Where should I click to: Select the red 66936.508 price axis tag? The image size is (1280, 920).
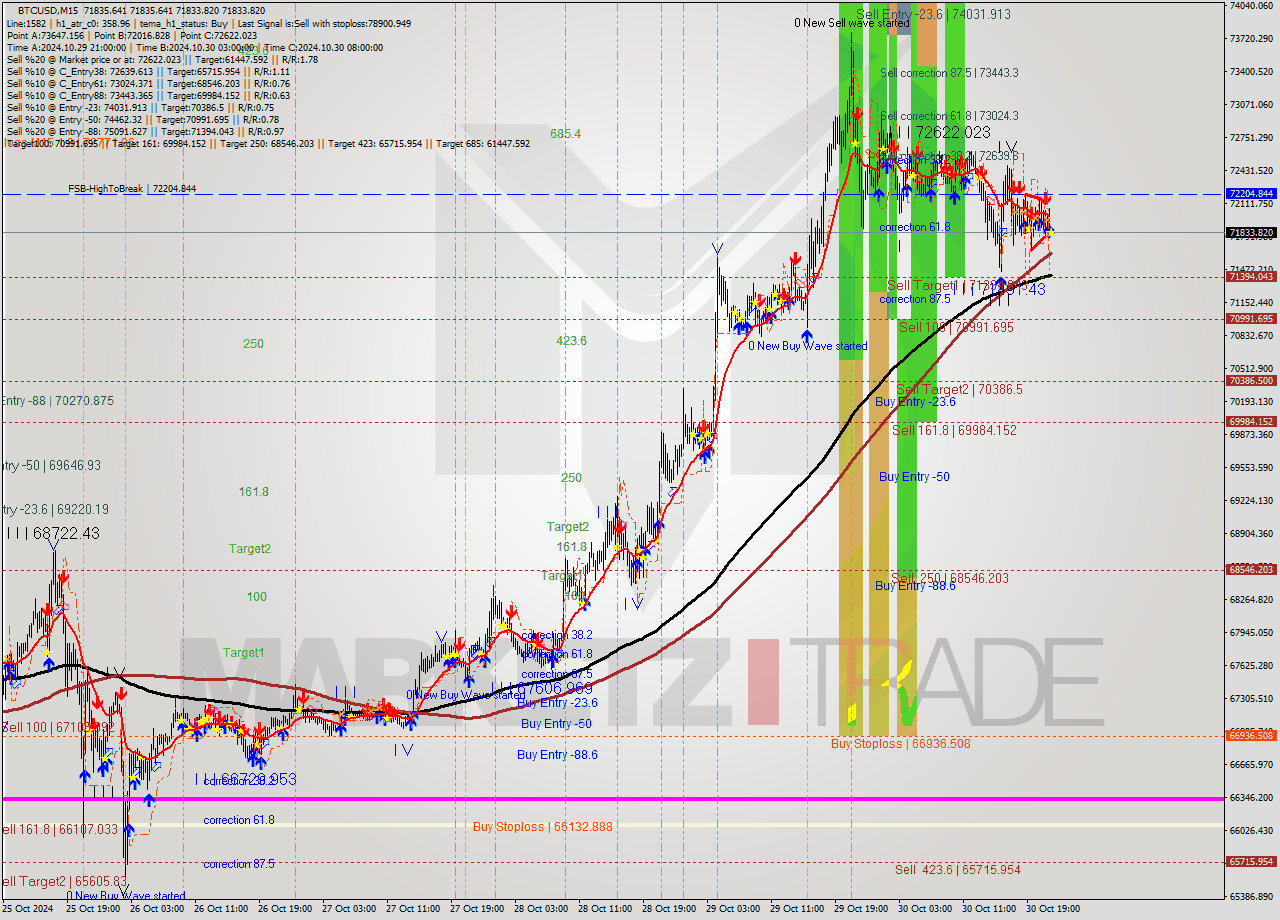(1250, 735)
